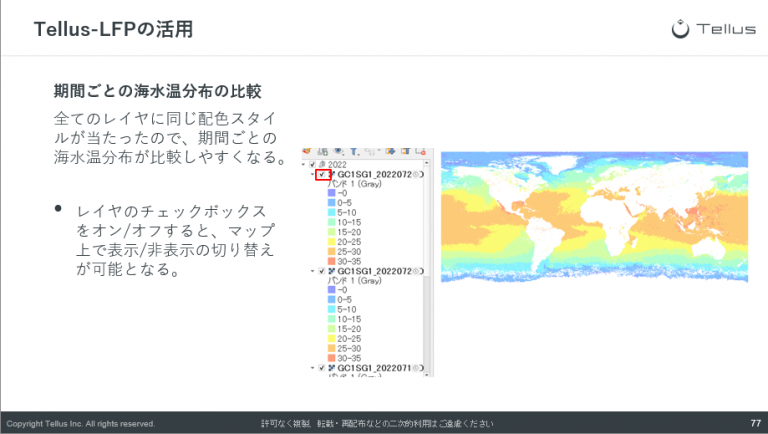Click the 30-35 swatch in the second layer's legend
768x434 pixels.
pos(332,358)
